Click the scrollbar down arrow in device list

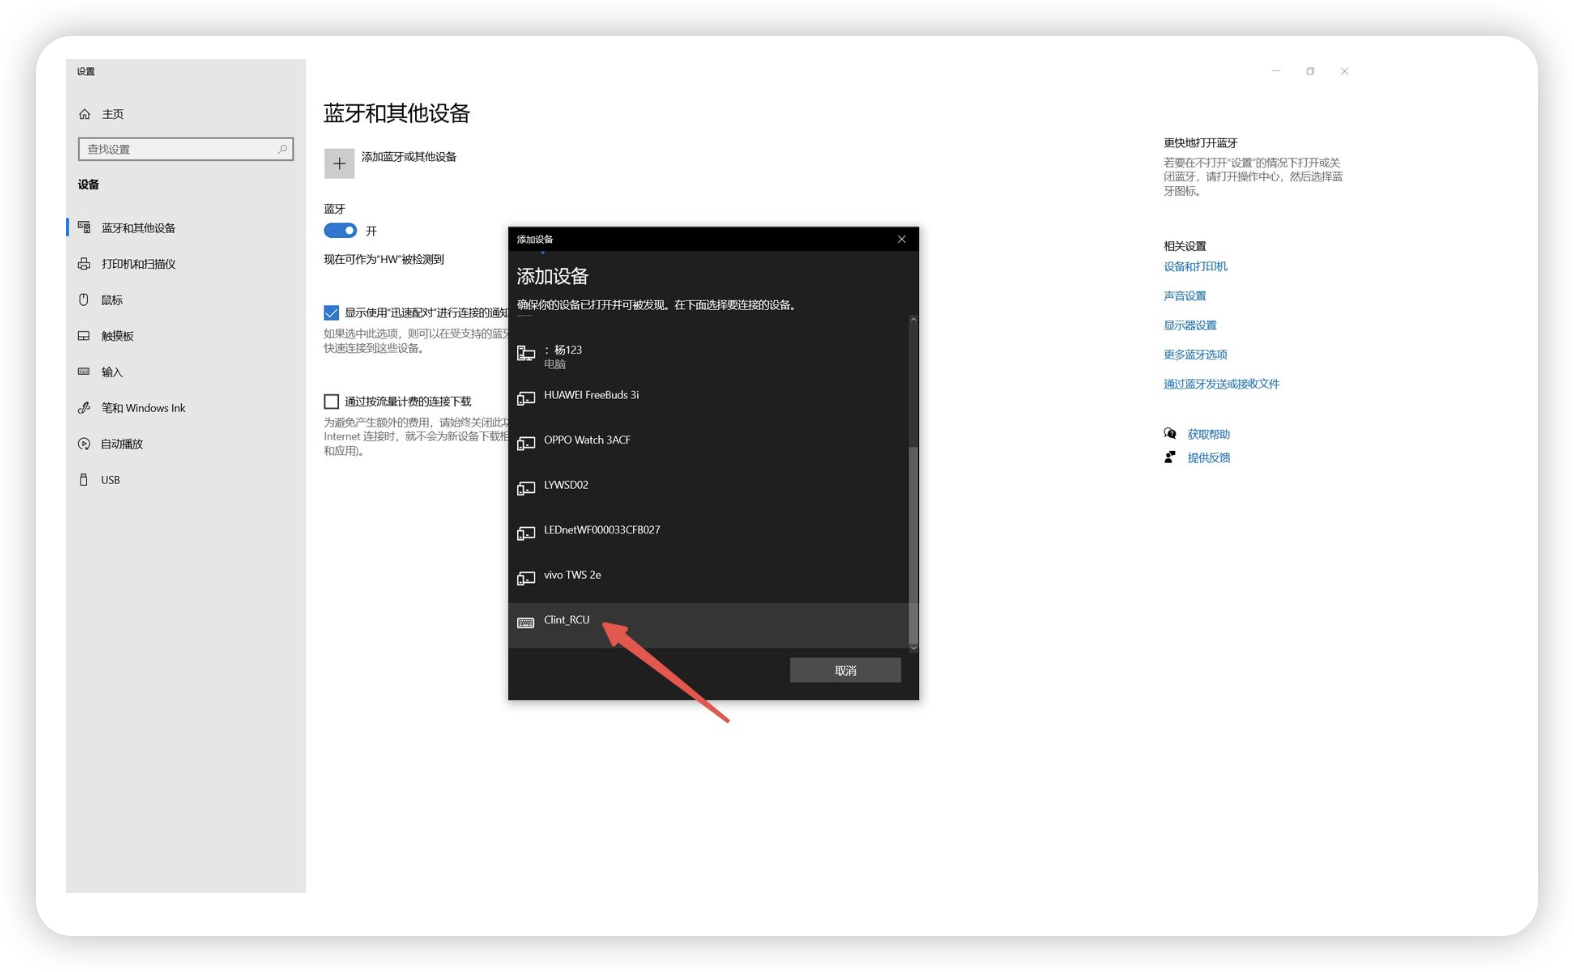913,648
